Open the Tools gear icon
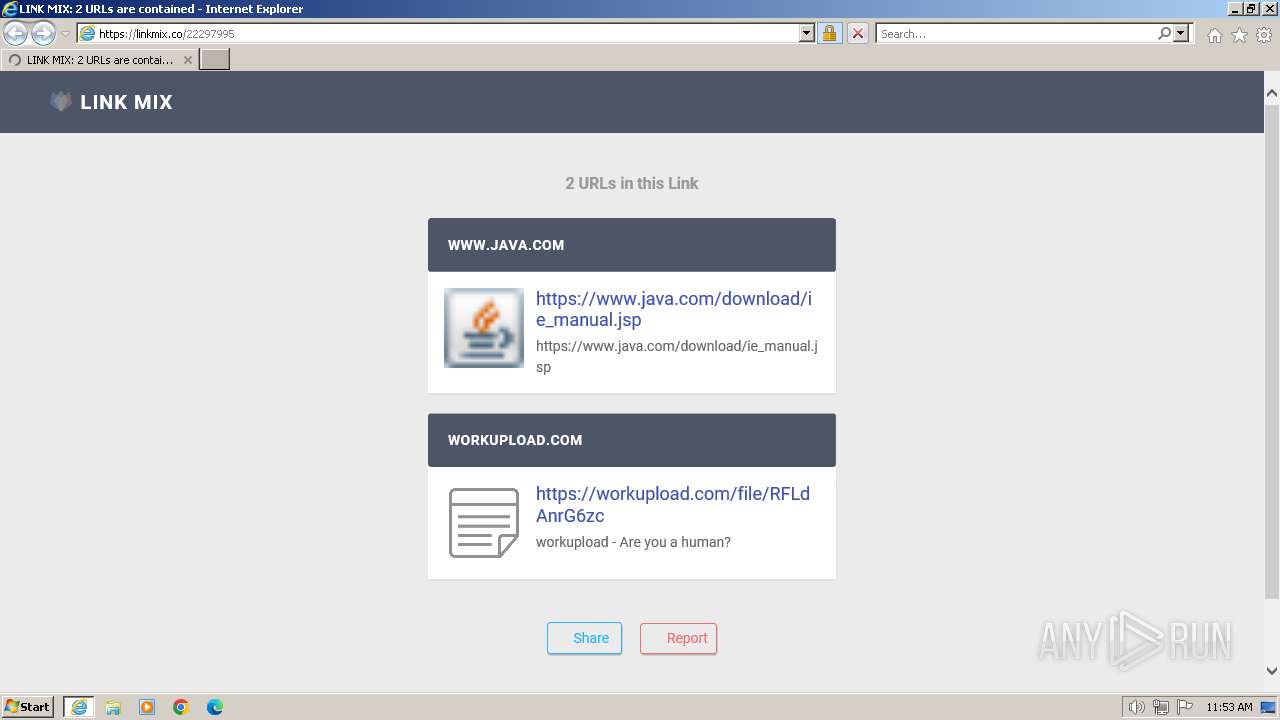 pos(1264,35)
